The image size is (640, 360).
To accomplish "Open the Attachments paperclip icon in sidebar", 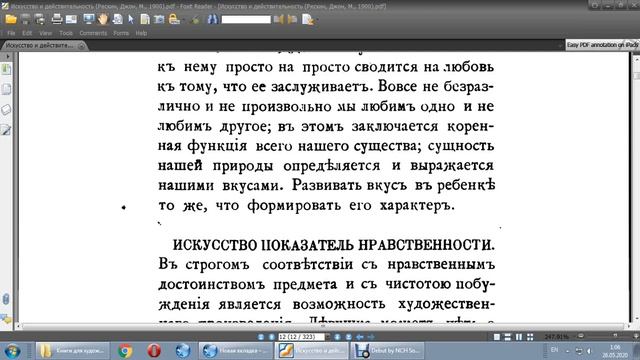I will point(6,299).
